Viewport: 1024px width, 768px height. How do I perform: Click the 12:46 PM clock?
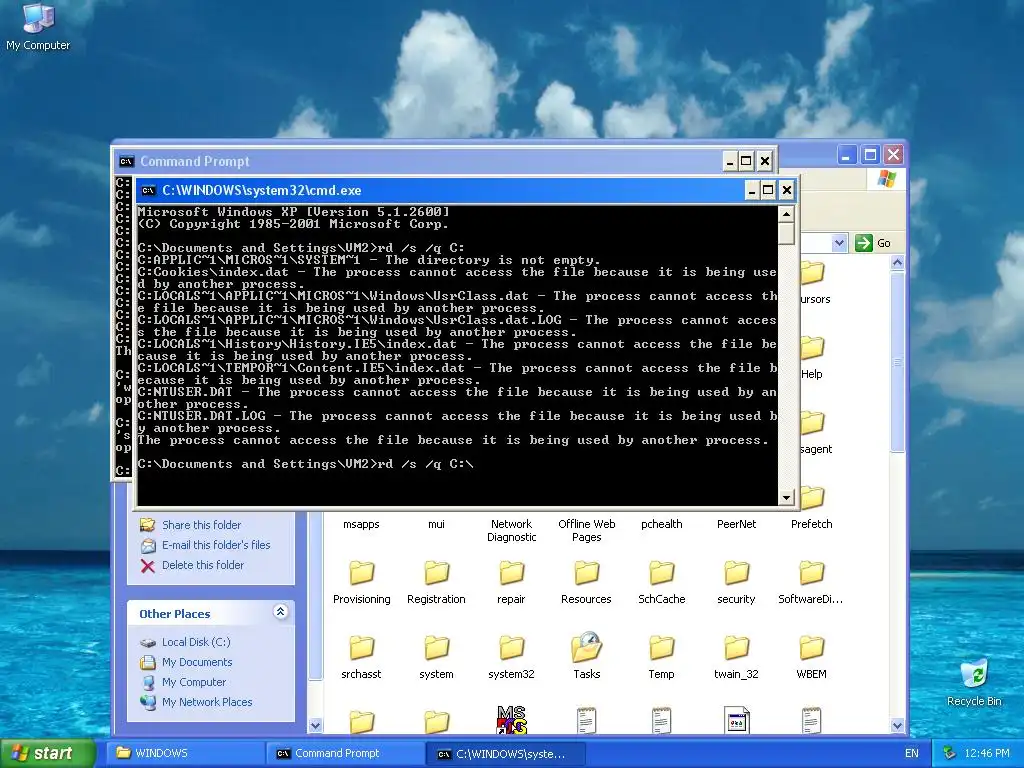tap(987, 754)
